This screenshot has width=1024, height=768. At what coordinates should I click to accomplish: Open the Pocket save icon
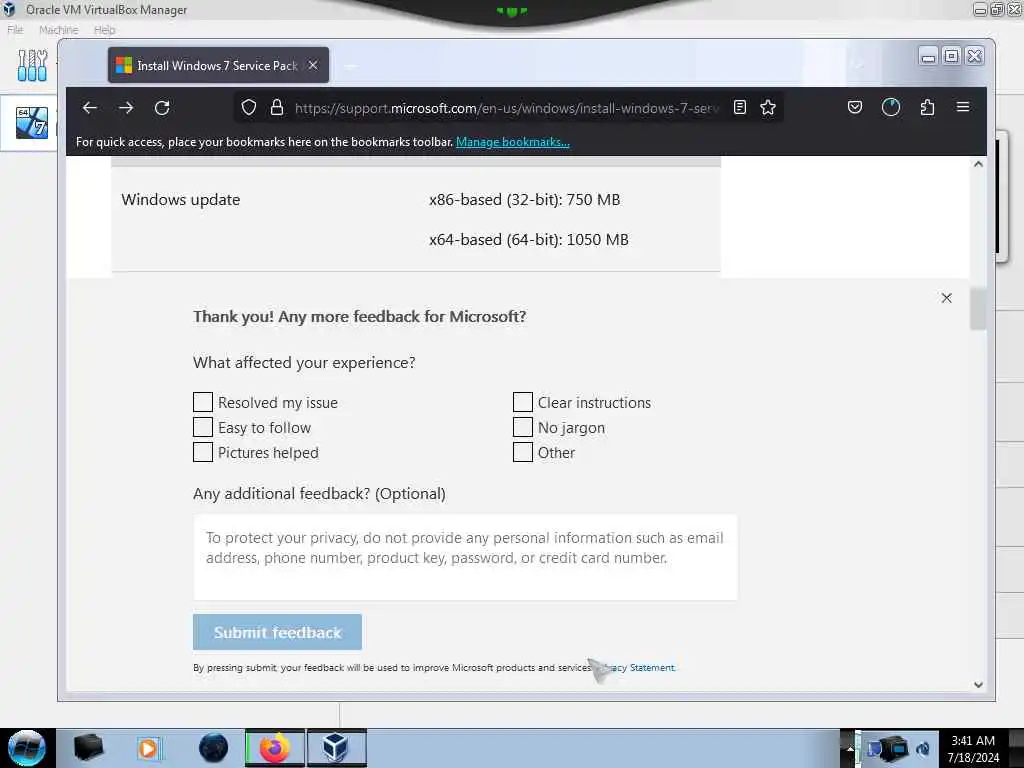(x=855, y=108)
